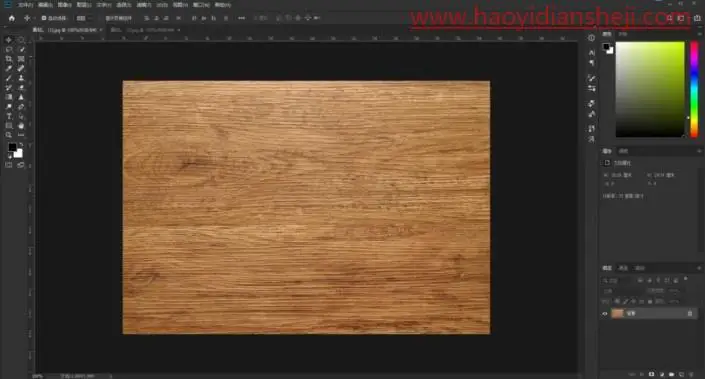Select the Blur tool
The width and height of the screenshot is (705, 379).
point(21,97)
